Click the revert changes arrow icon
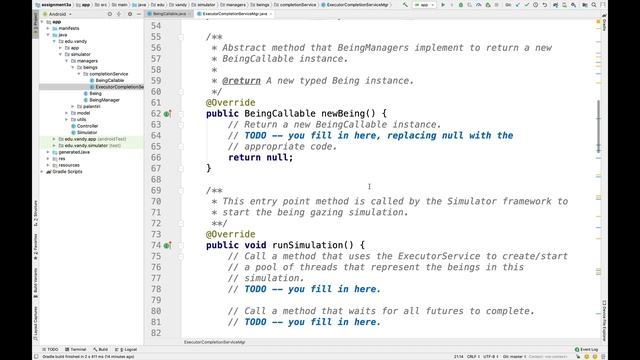 pos(544,5)
